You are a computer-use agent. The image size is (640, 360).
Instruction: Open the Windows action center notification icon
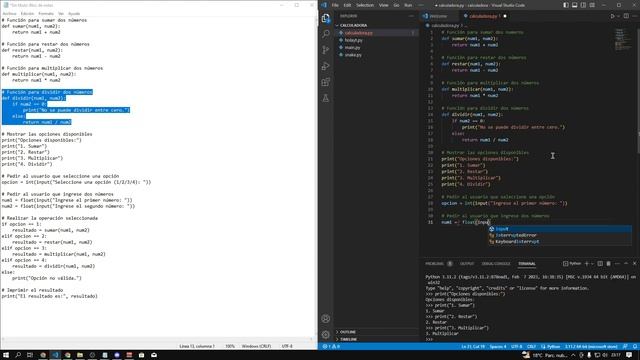coord(629,355)
